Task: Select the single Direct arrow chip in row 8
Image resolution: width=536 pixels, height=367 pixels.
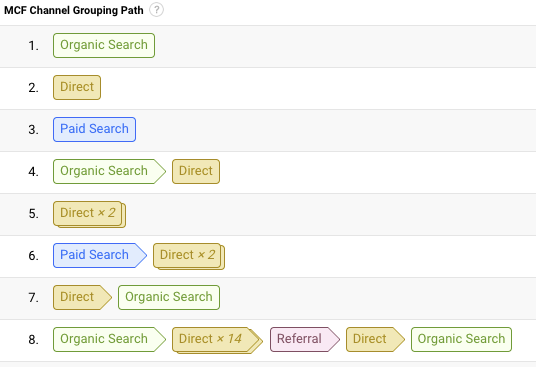Action: pyautogui.click(x=375, y=340)
